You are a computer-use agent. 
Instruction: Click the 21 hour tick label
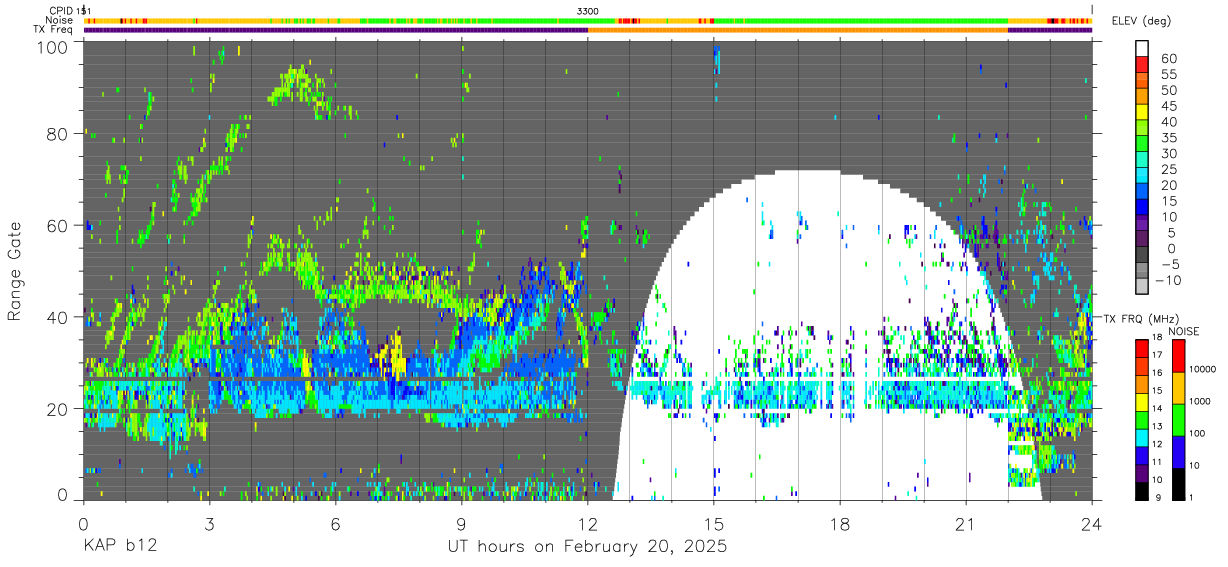click(x=966, y=524)
